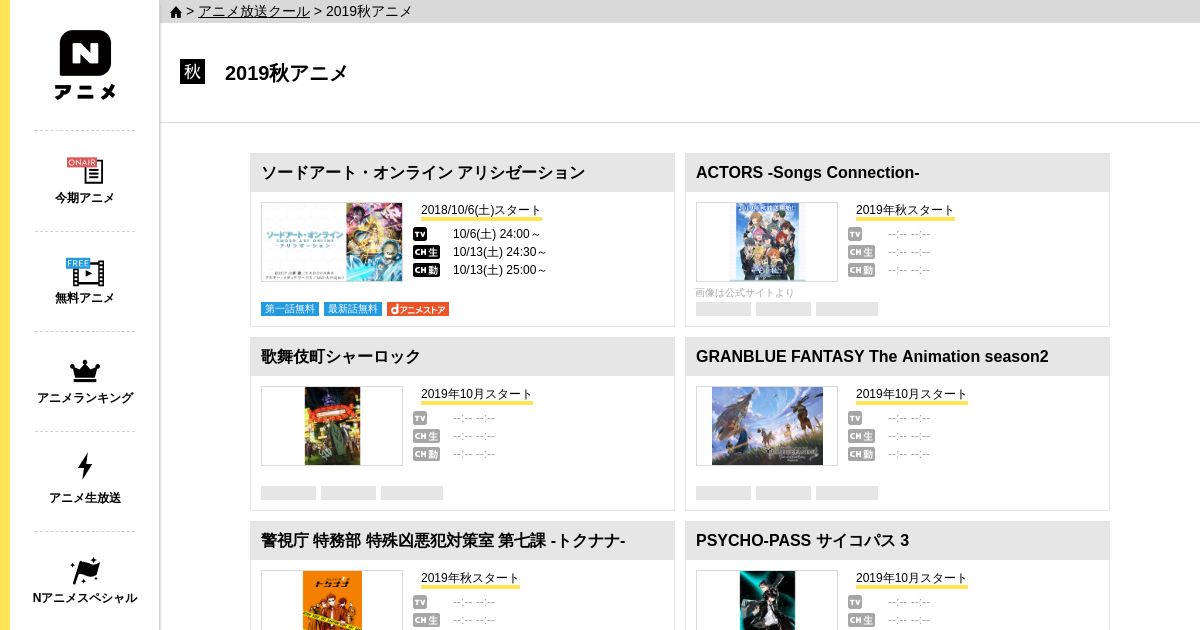Image resolution: width=1200 pixels, height=630 pixels.
Task: Click the アニメ放送クール breadcrumb link
Action: tap(254, 11)
